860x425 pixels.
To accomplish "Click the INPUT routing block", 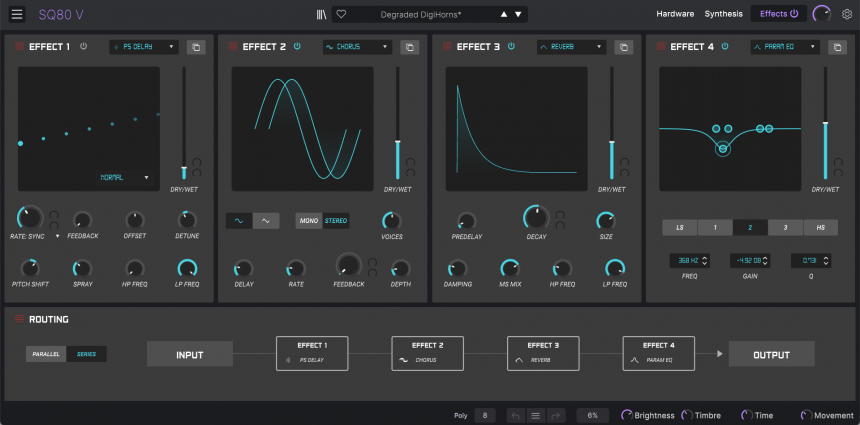I will pyautogui.click(x=190, y=354).
